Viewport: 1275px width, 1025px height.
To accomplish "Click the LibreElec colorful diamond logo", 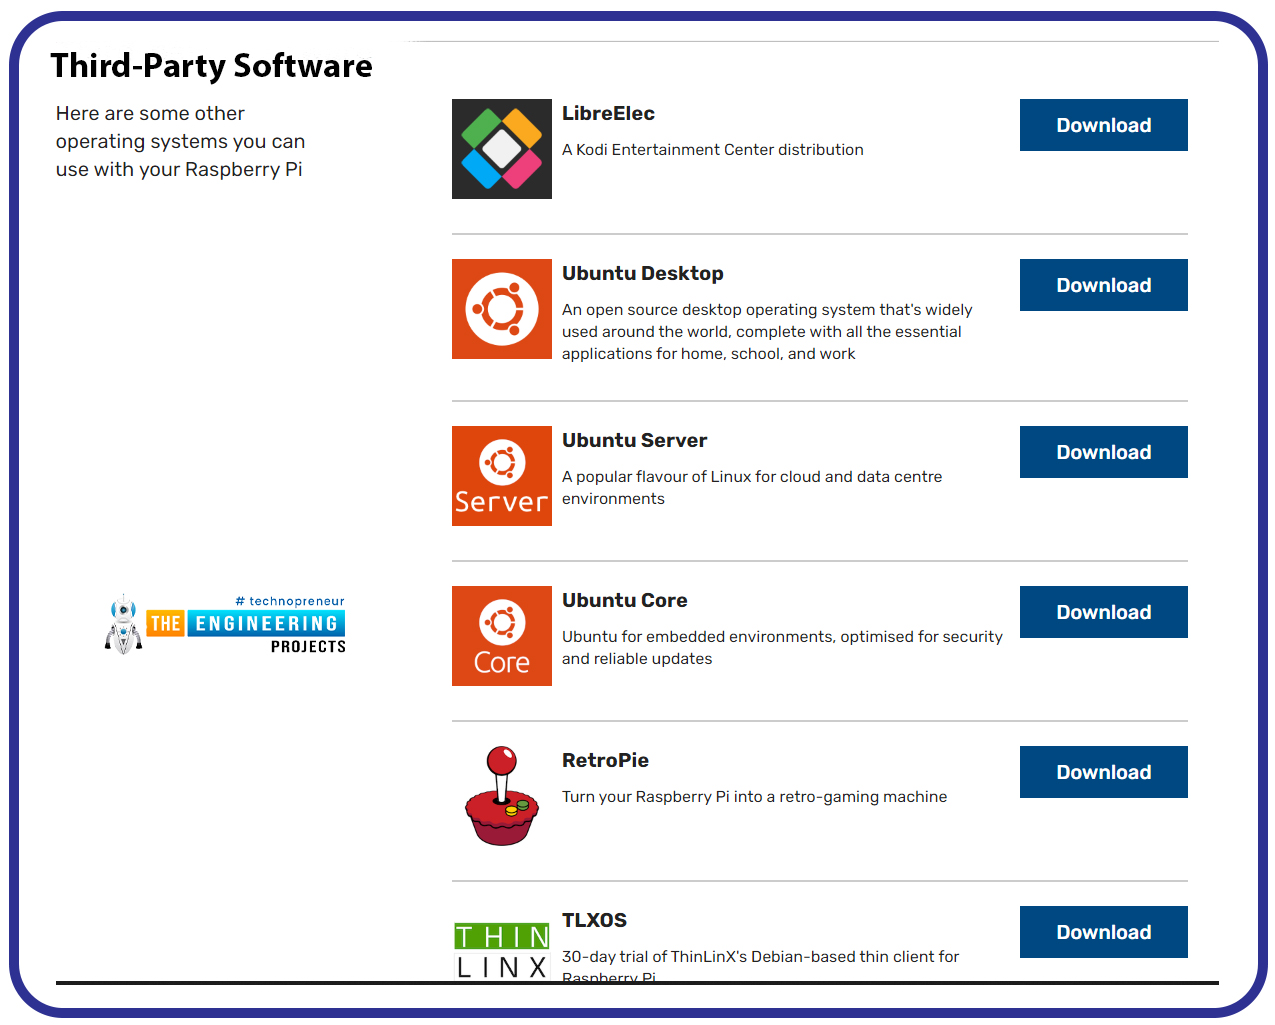I will click(x=502, y=149).
